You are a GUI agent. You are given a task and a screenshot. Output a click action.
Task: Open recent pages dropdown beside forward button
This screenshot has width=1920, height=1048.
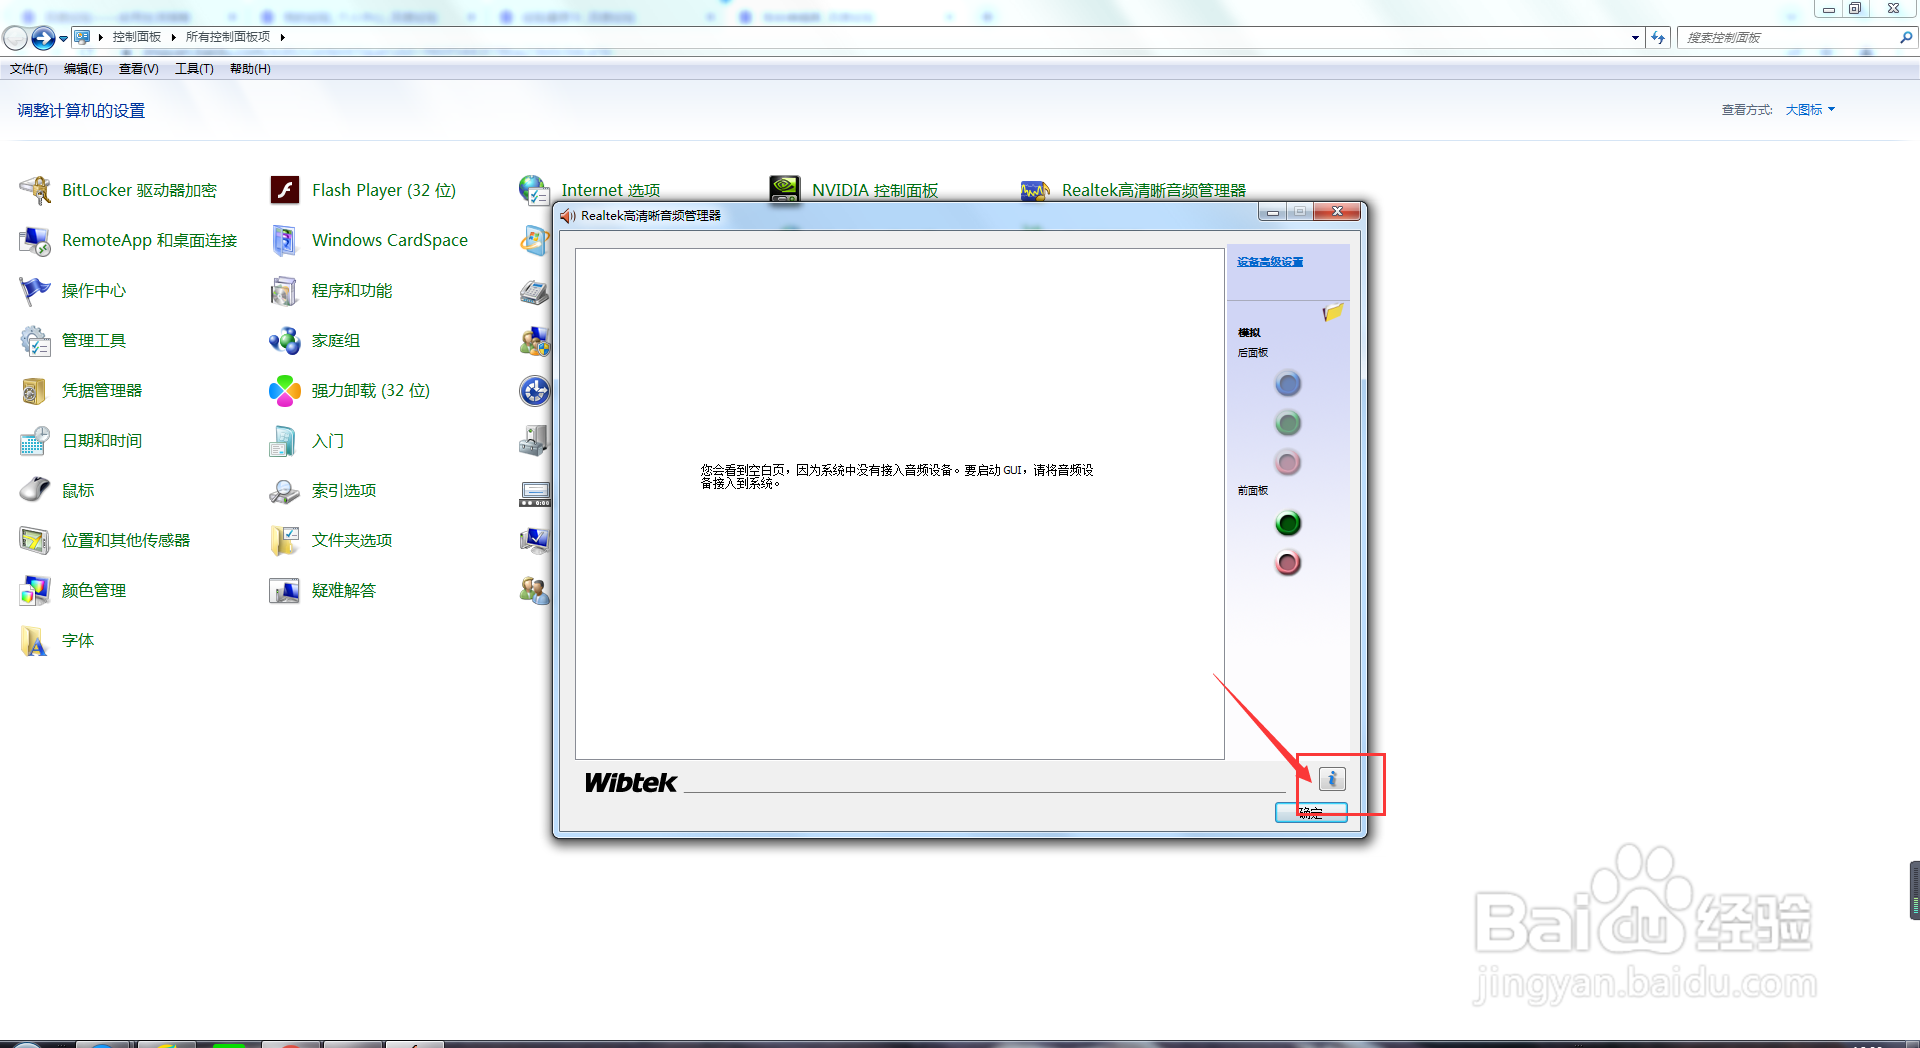coord(64,39)
